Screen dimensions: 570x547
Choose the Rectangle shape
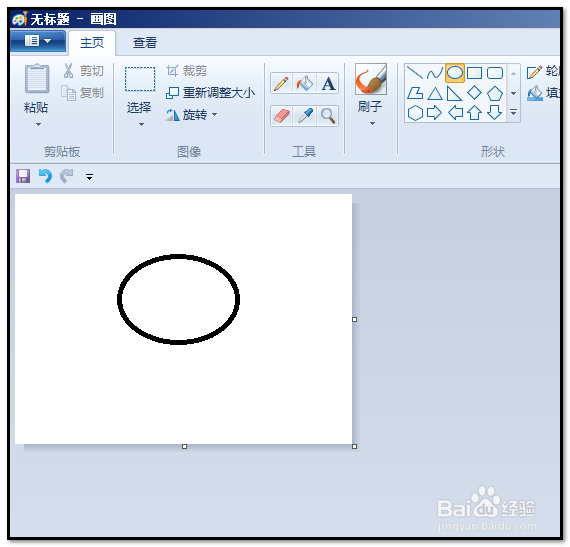point(474,73)
